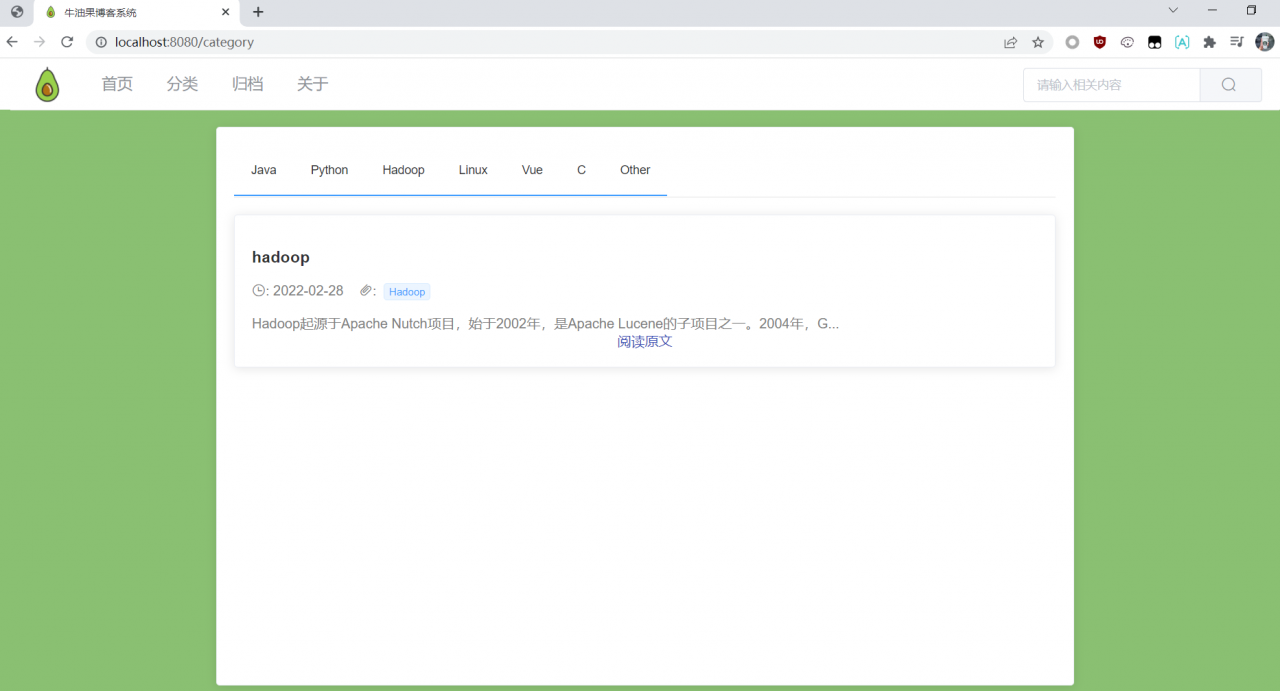This screenshot has width=1280, height=691.
Task: Click the media control playlist icon
Action: pyautogui.click(x=1237, y=42)
